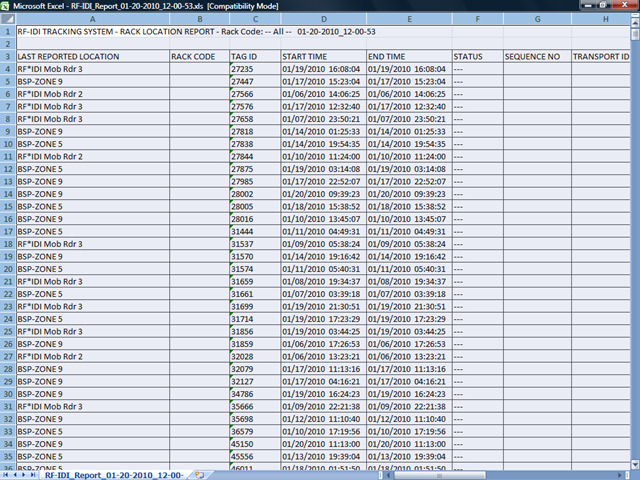
Task: Click the Excel application icon in title bar
Action: tap(6, 6)
